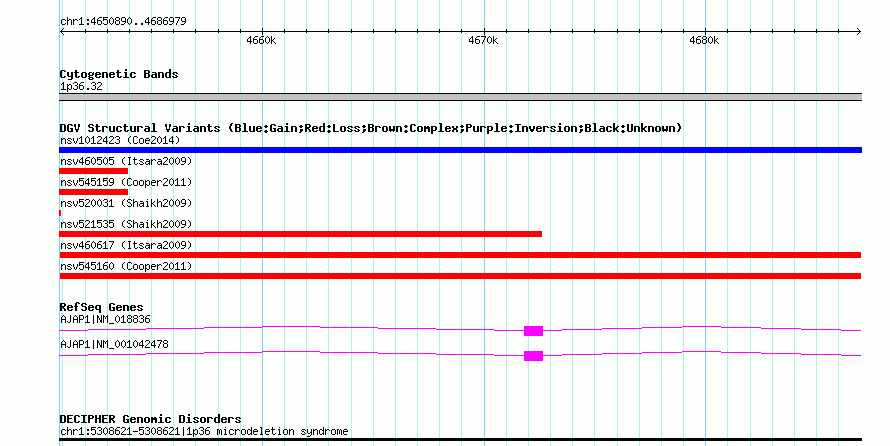Click the AJAP1|NM_001042478 exon block

click(x=534, y=356)
